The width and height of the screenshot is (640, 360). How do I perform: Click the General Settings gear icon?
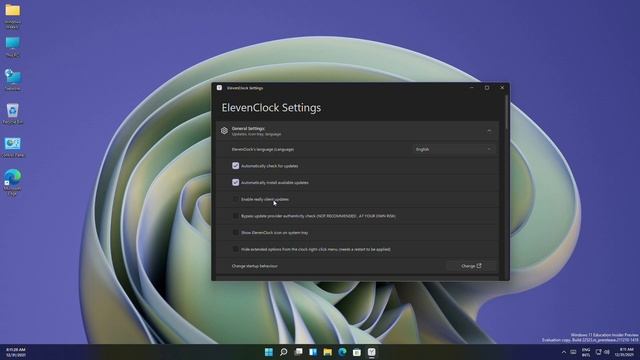(224, 131)
